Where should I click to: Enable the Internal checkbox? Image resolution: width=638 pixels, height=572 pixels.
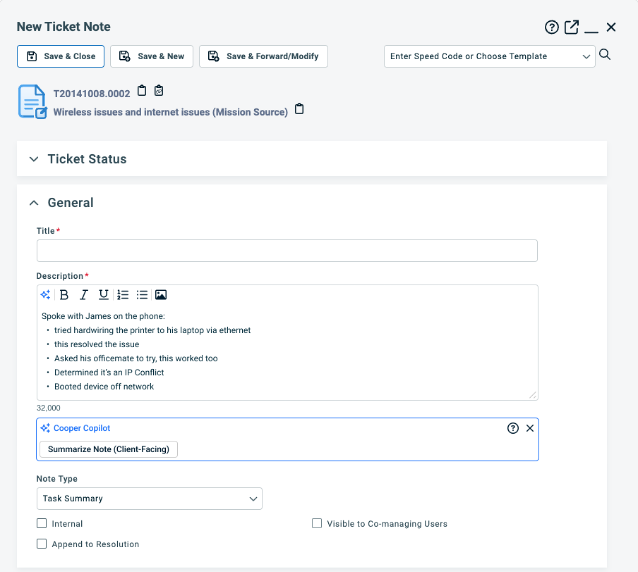[x=42, y=523]
